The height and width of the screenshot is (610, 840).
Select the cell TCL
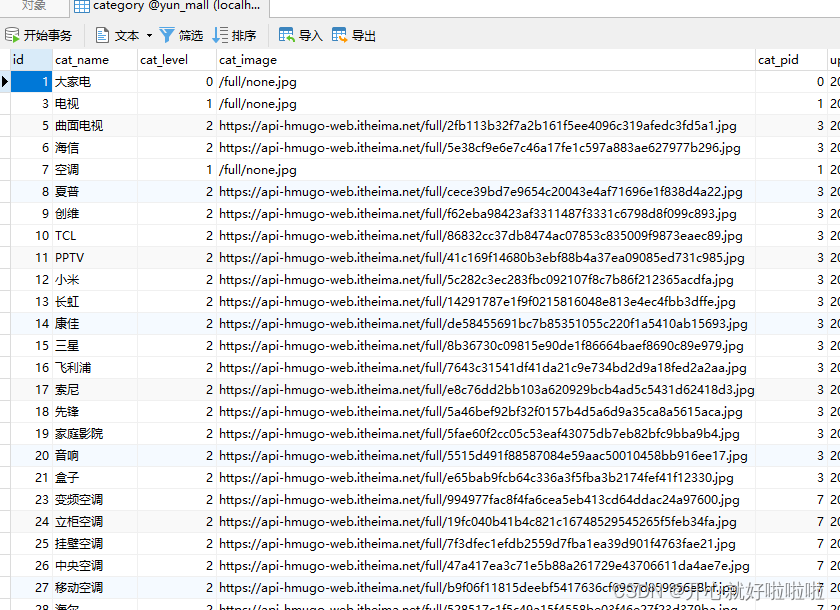point(95,235)
